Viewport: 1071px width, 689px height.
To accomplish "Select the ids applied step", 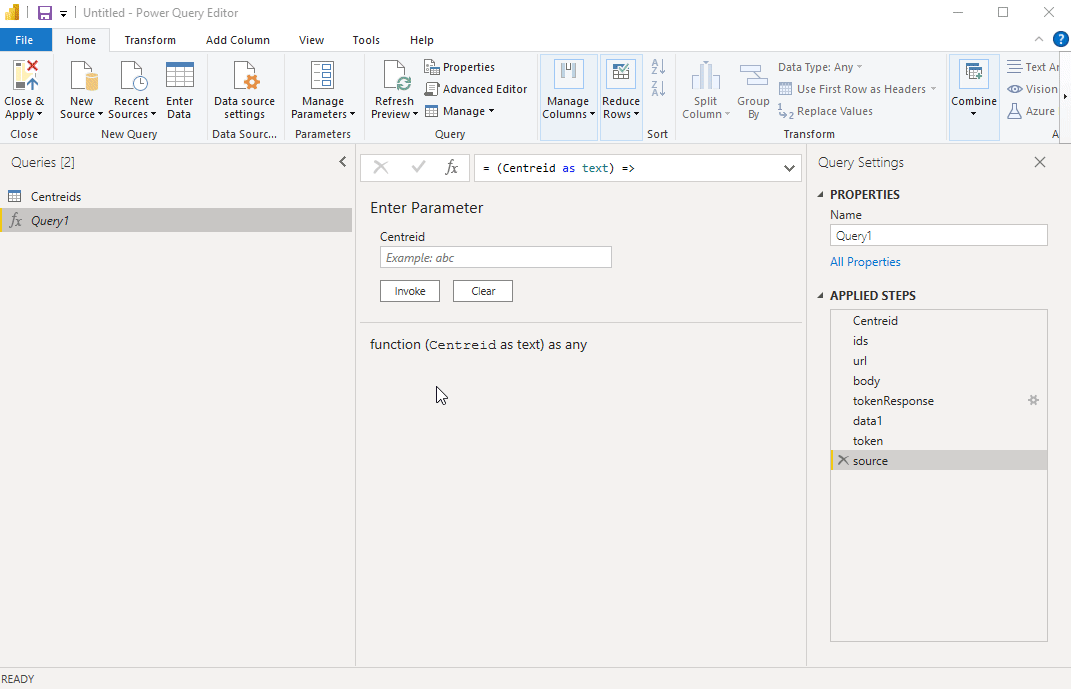I will [x=938, y=341].
